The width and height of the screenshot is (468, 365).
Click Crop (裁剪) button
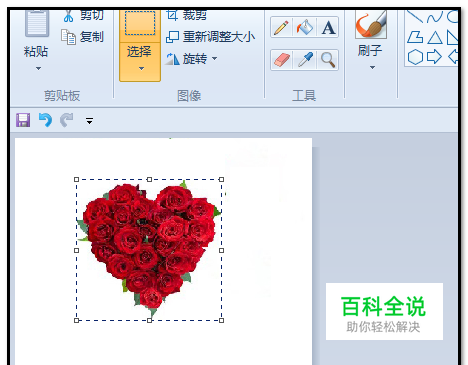(186, 15)
